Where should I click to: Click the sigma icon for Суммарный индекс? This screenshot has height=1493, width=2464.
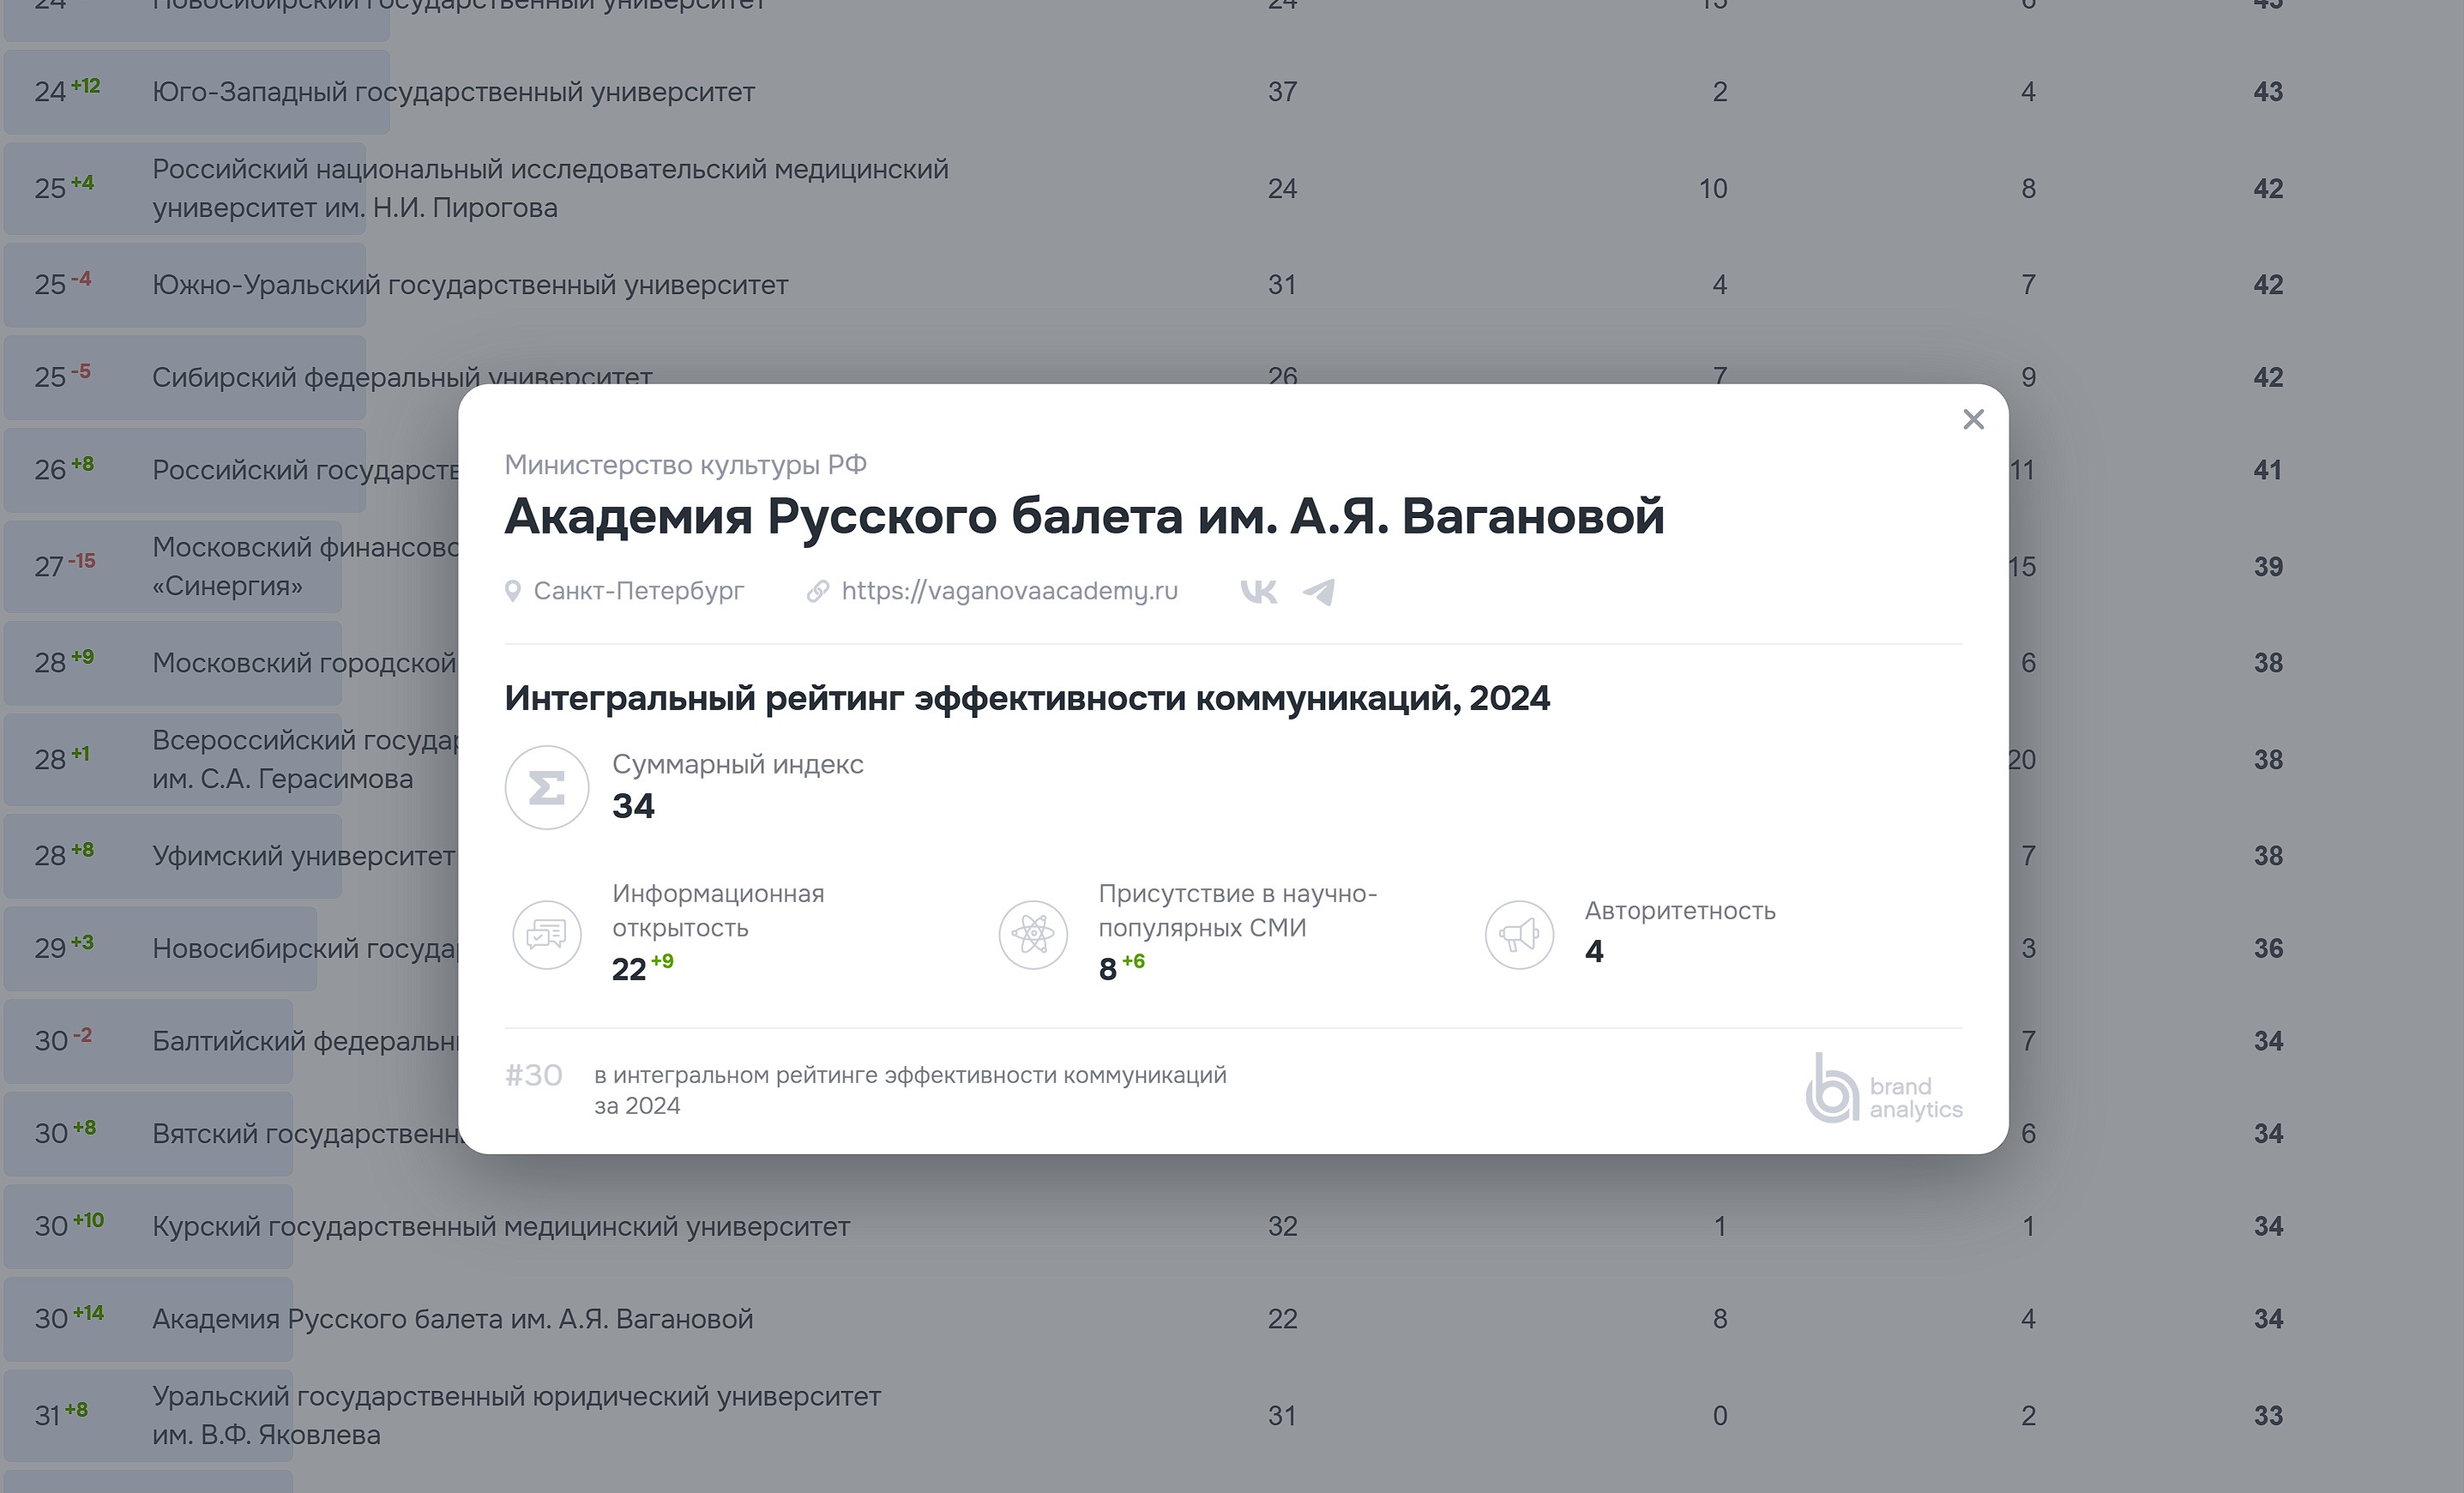coord(547,787)
